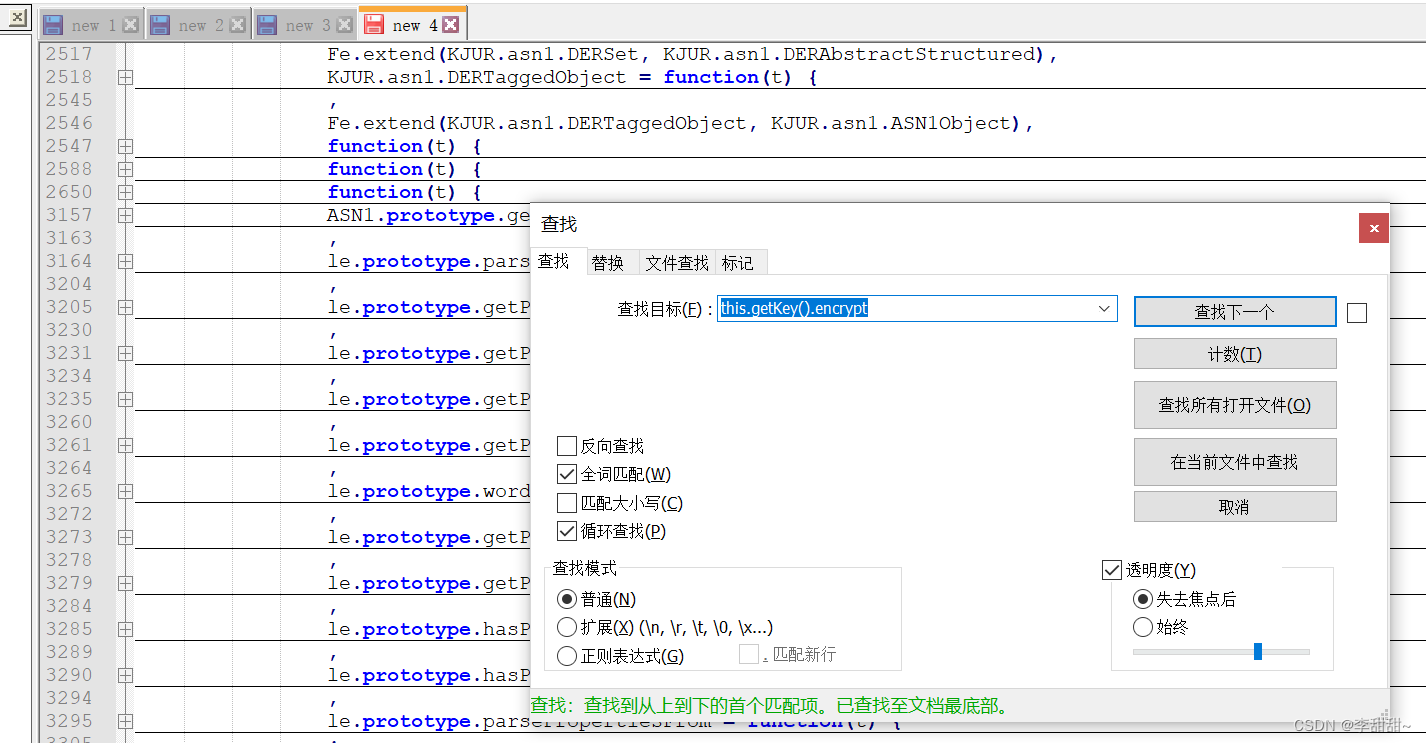1426x743 pixels.
Task: Switch to document tab new 1
Action: (92, 25)
